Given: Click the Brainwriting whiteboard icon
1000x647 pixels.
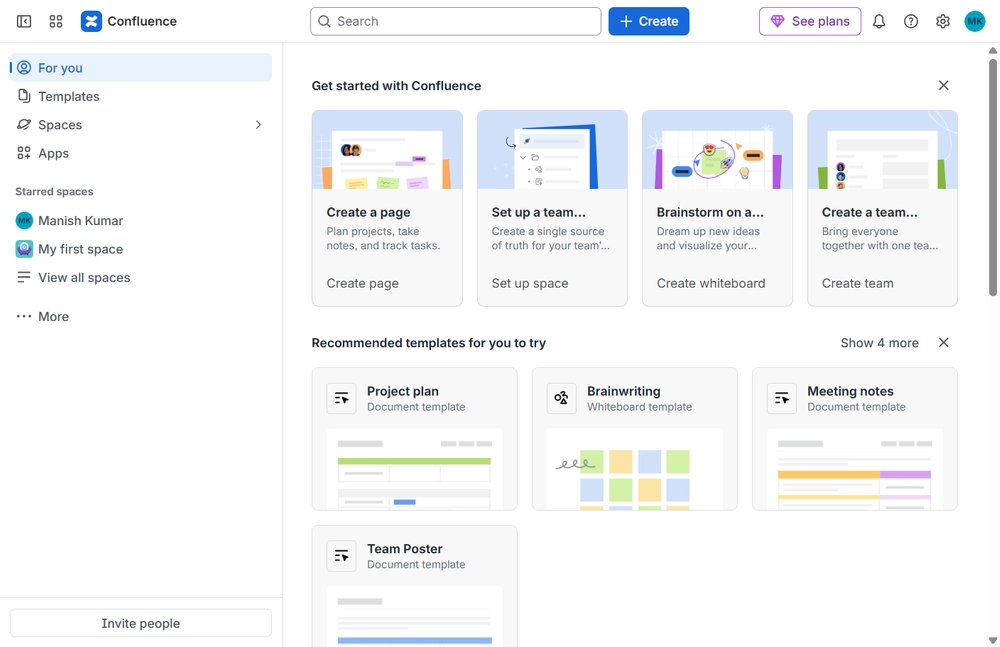Looking at the screenshot, I should pyautogui.click(x=561, y=398).
